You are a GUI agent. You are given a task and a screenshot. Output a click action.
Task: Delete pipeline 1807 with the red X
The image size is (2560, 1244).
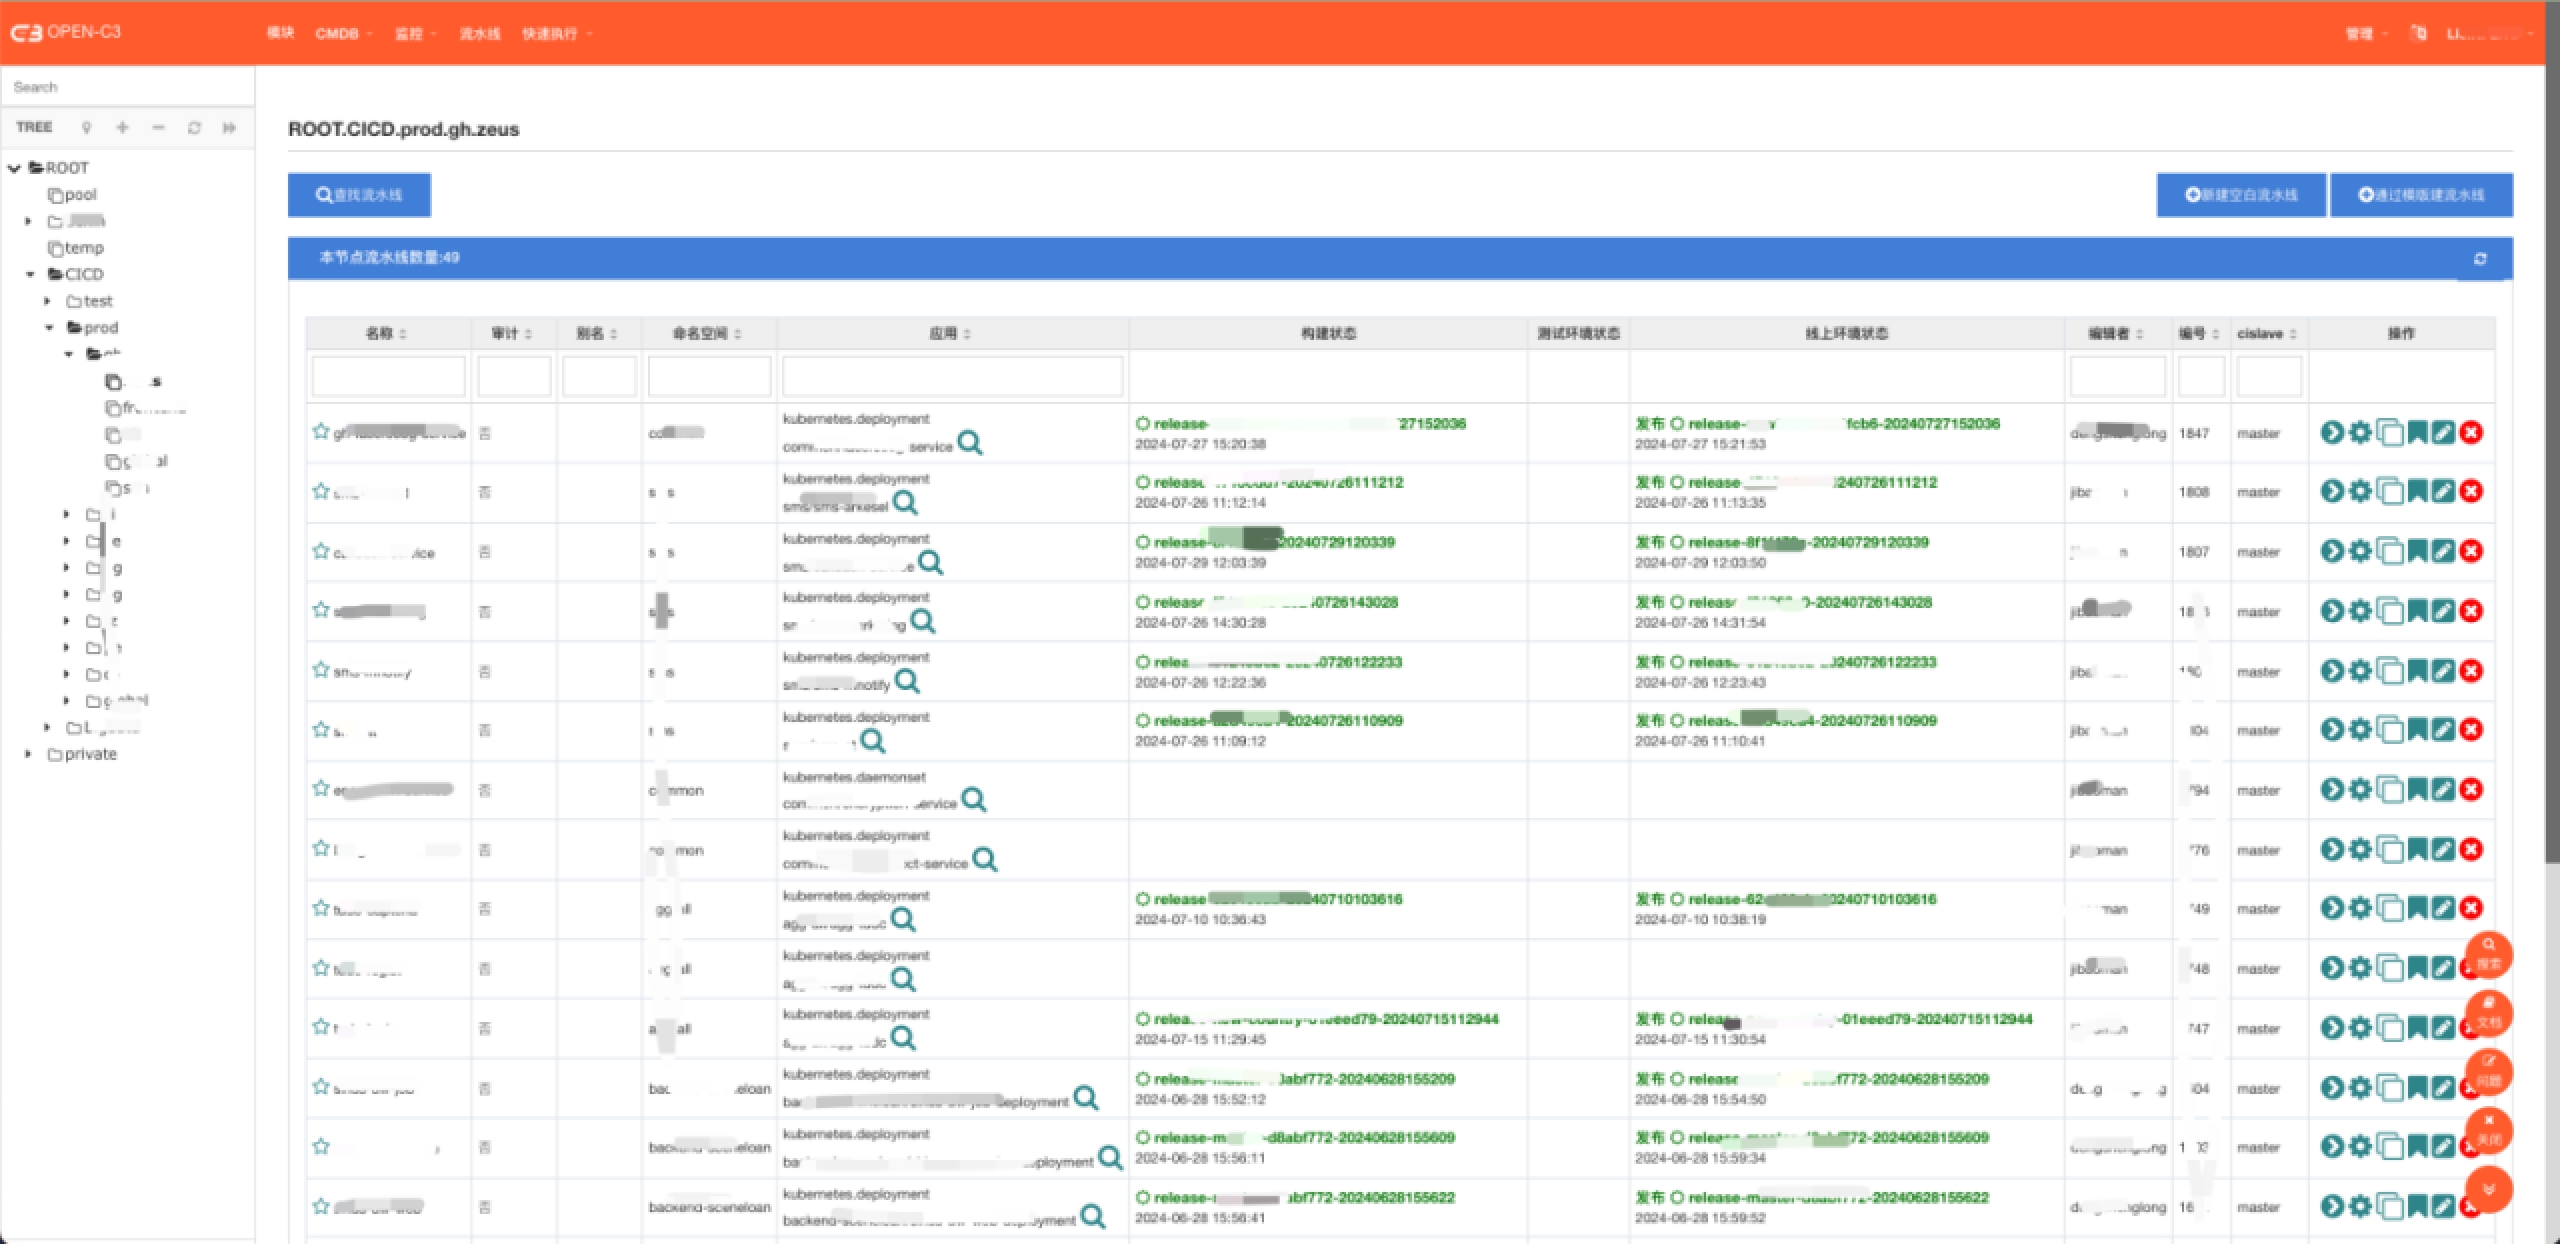pyautogui.click(x=2471, y=551)
